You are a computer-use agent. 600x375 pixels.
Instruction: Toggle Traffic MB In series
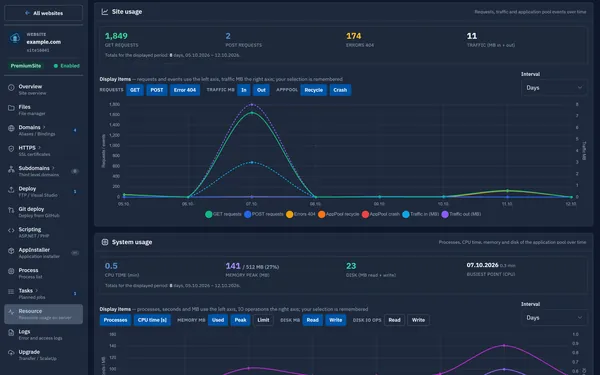point(244,90)
